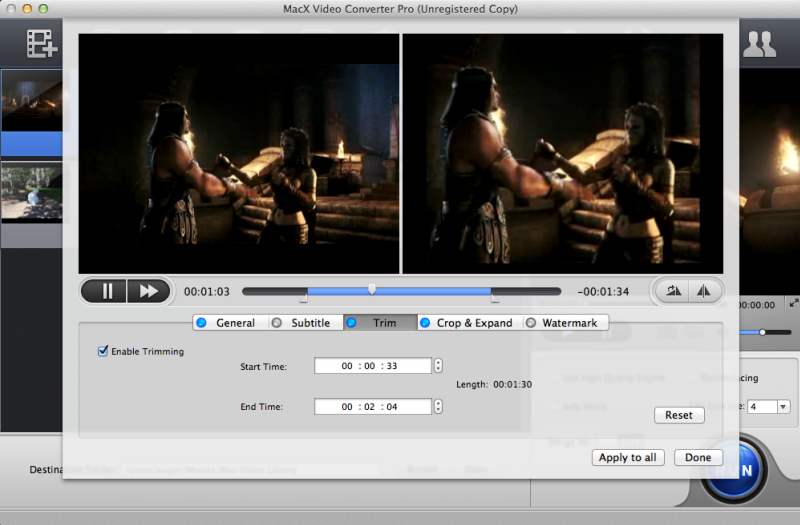Zoom the window with the green button
Screen dimensions: 800x525
tap(43, 9)
